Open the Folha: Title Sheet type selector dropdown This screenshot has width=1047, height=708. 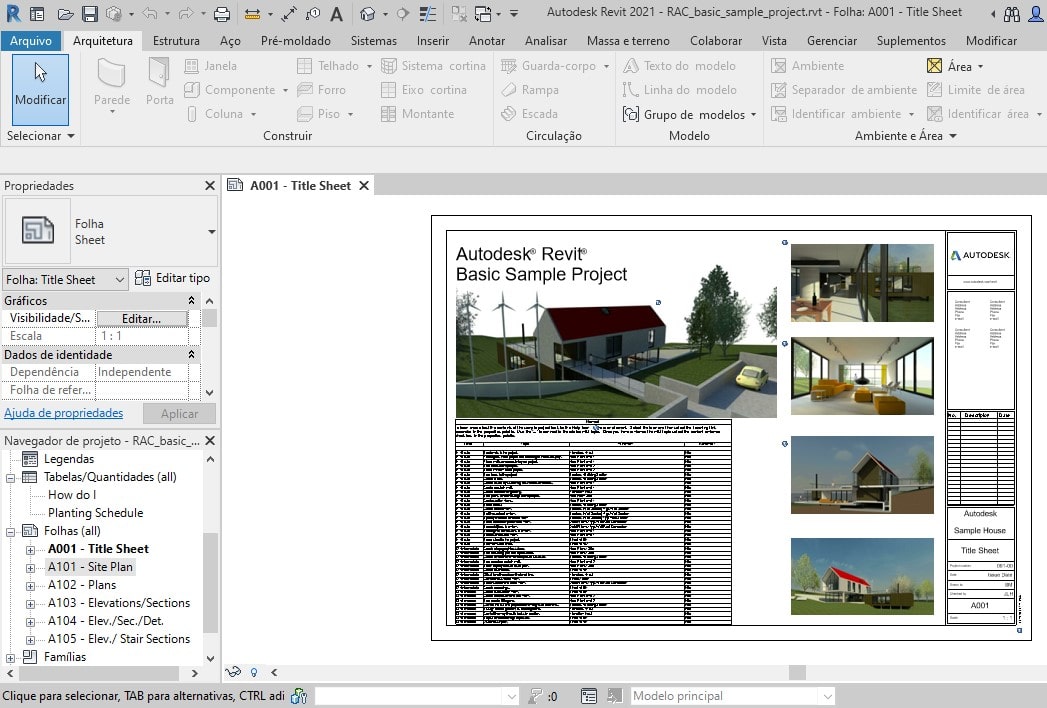click(118, 279)
